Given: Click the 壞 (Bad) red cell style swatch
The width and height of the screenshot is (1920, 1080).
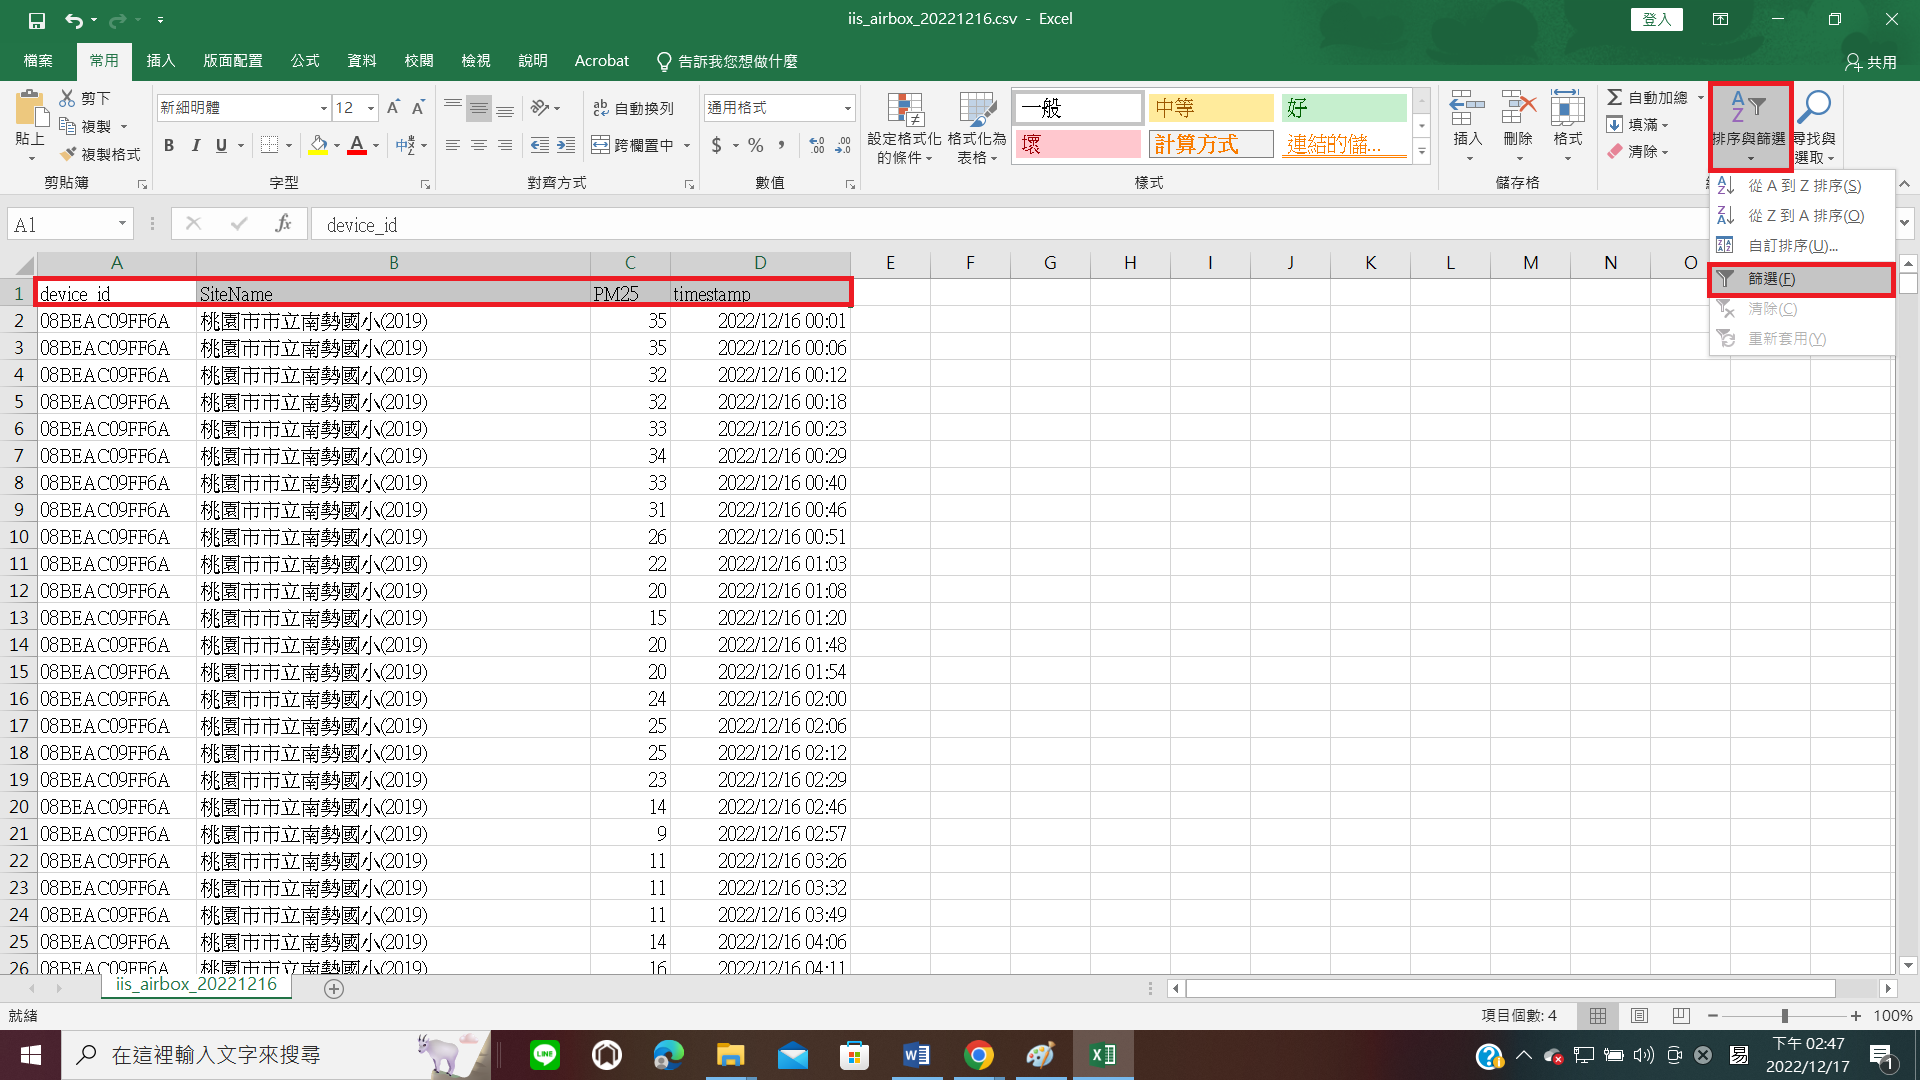Looking at the screenshot, I should click(1078, 144).
